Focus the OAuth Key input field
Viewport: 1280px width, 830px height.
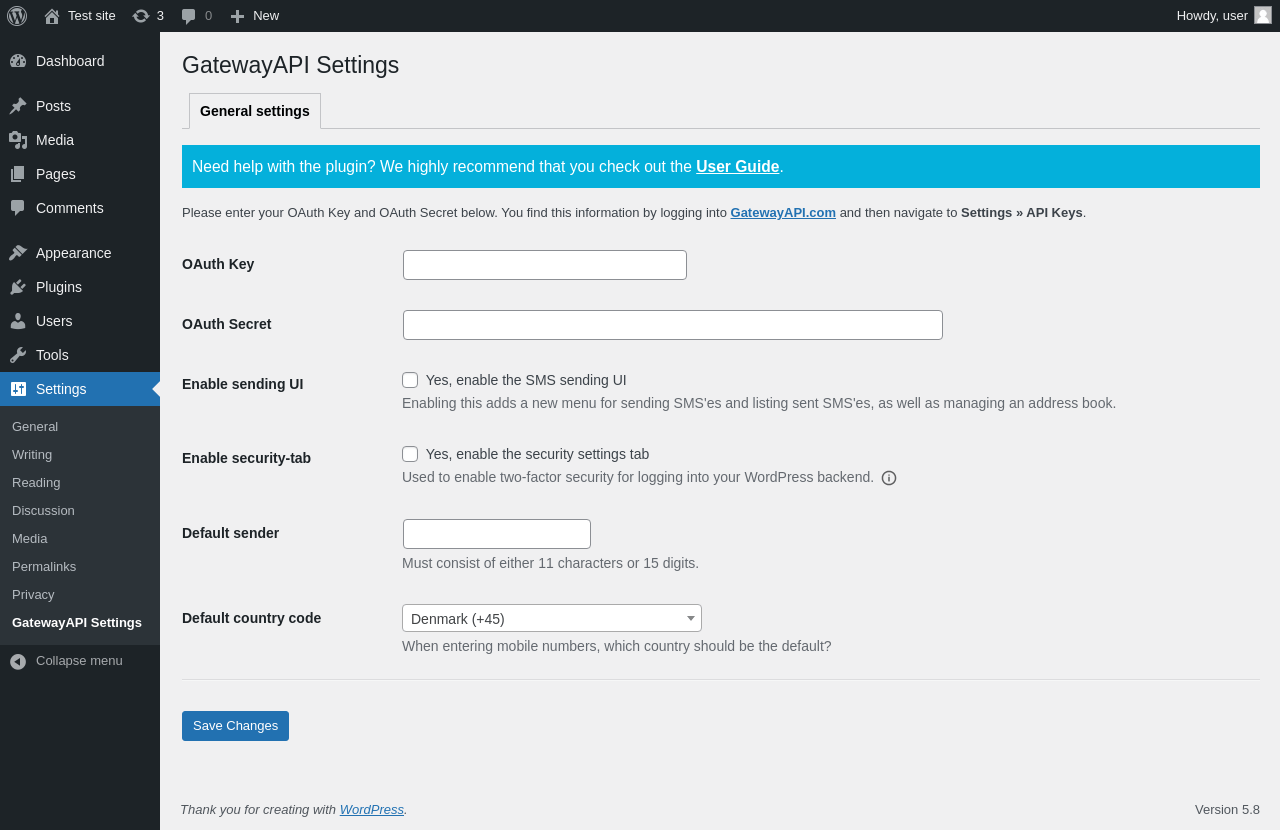coord(545,265)
